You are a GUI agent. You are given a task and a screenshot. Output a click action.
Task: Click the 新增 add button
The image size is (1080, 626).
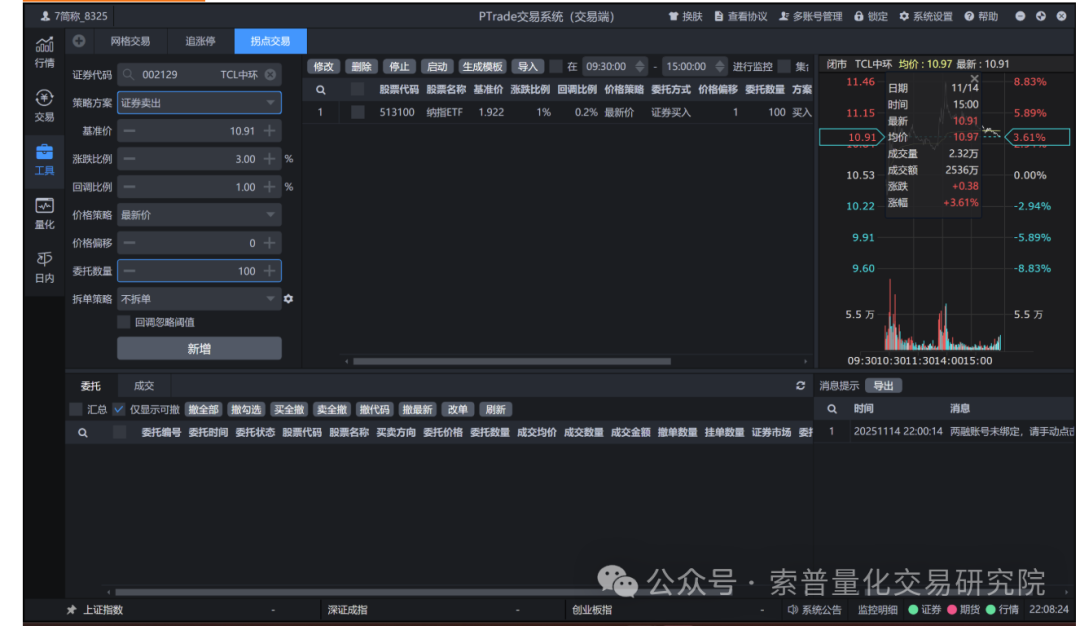click(199, 347)
